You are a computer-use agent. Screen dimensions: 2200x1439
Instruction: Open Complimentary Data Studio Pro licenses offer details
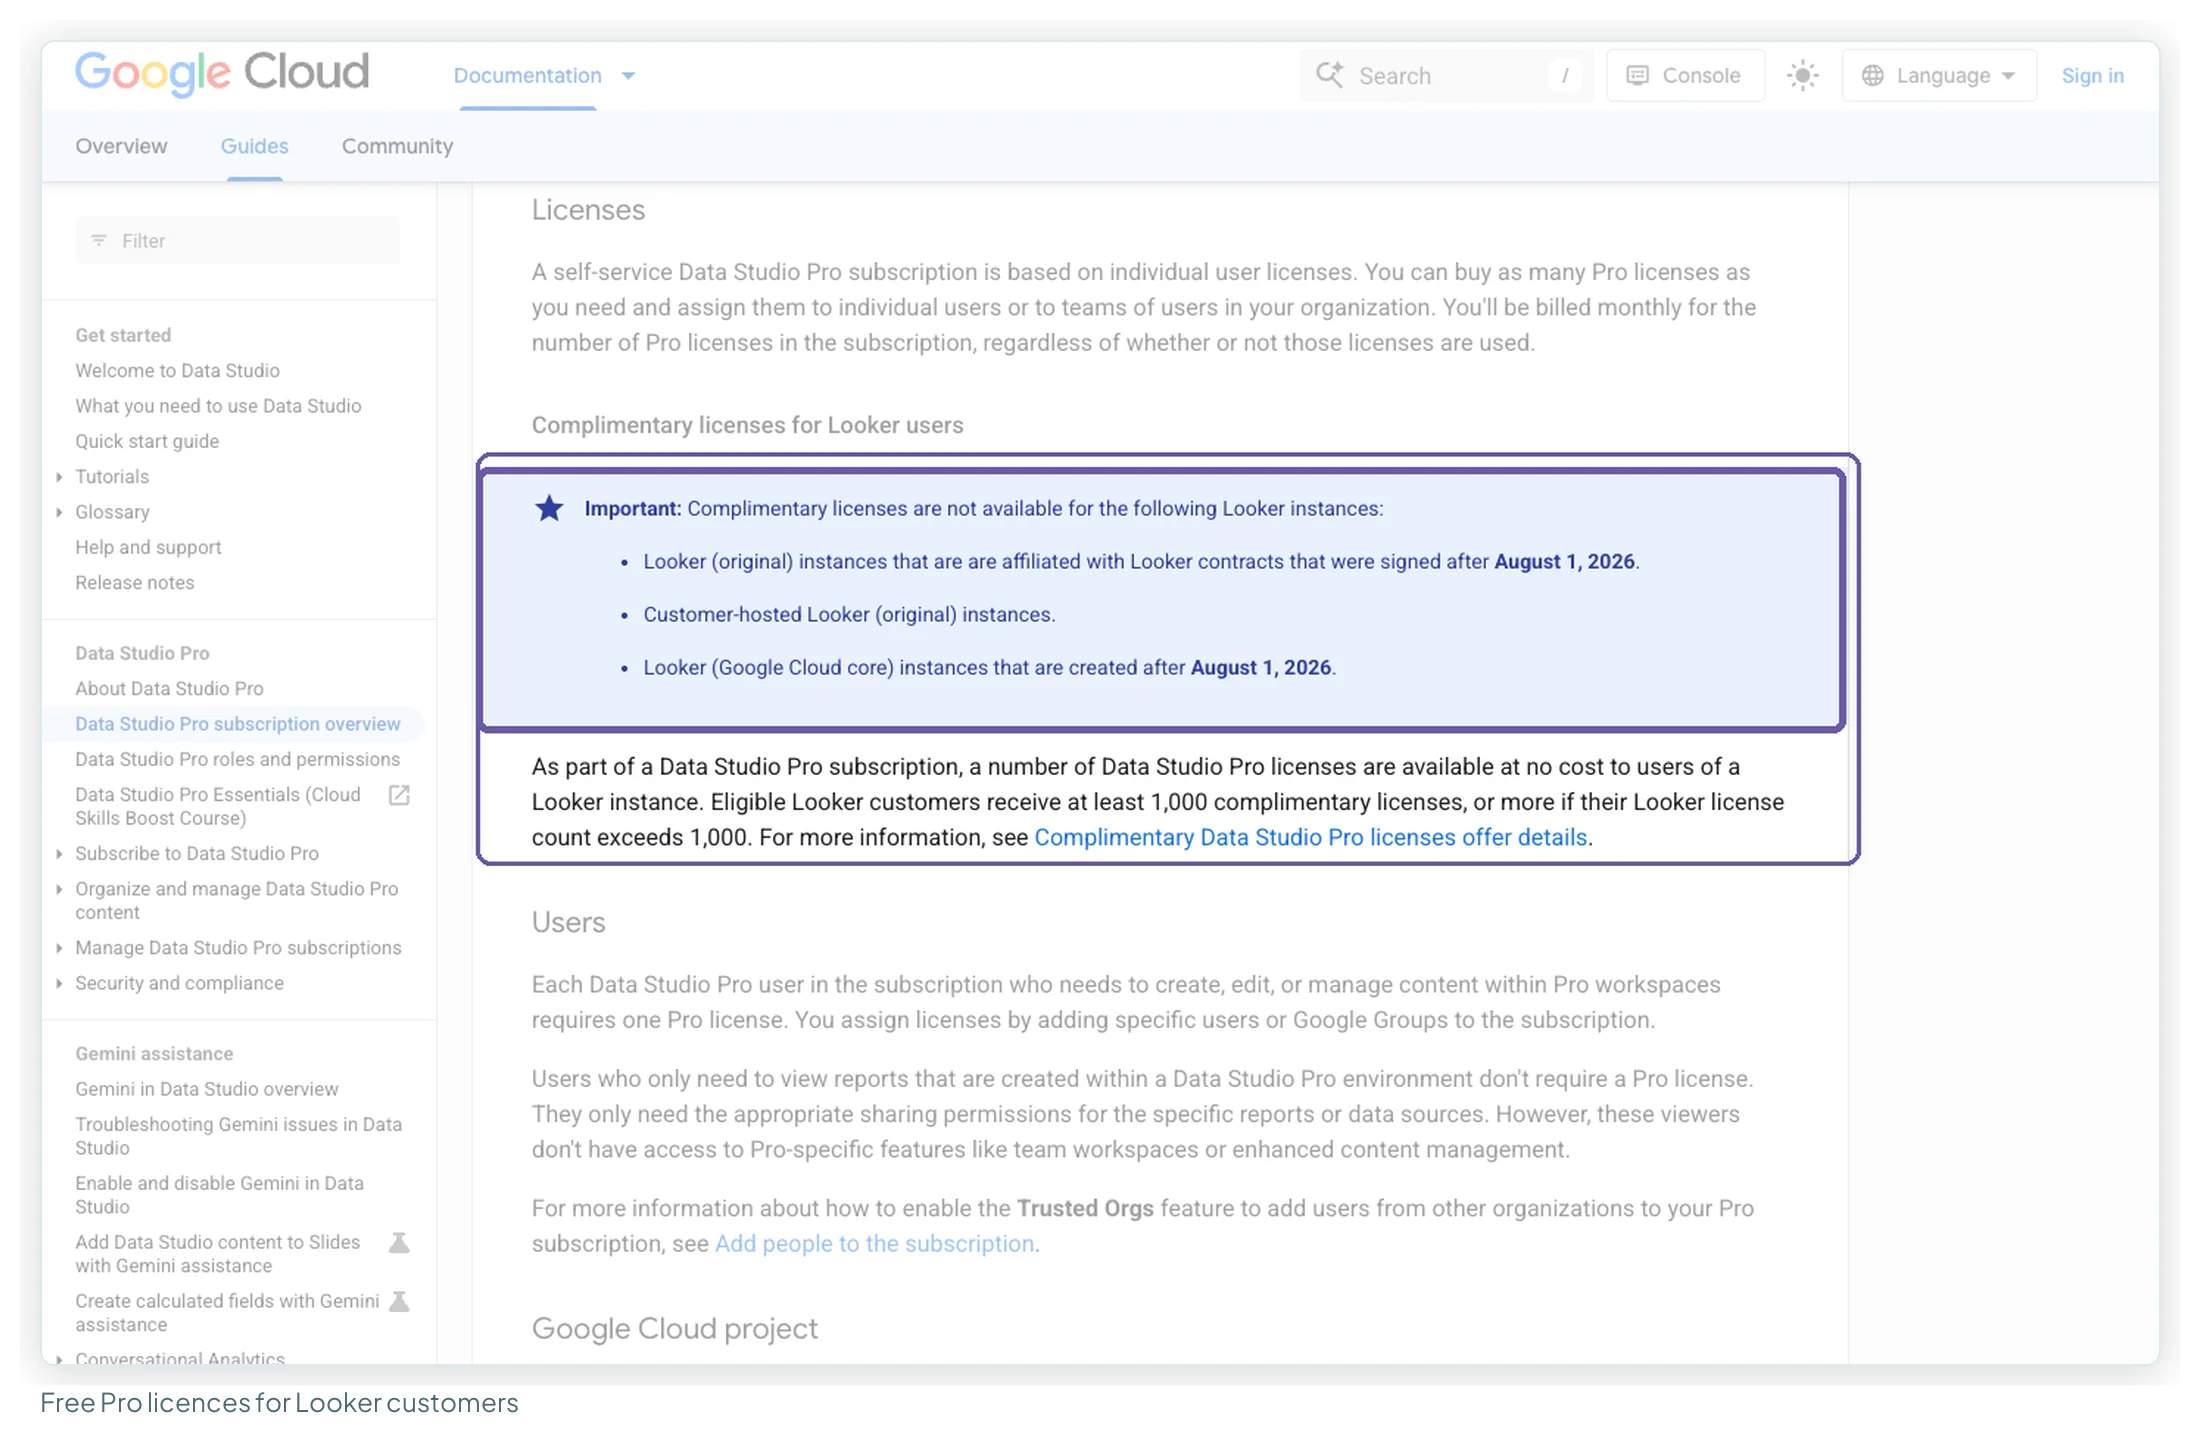pyautogui.click(x=1310, y=838)
